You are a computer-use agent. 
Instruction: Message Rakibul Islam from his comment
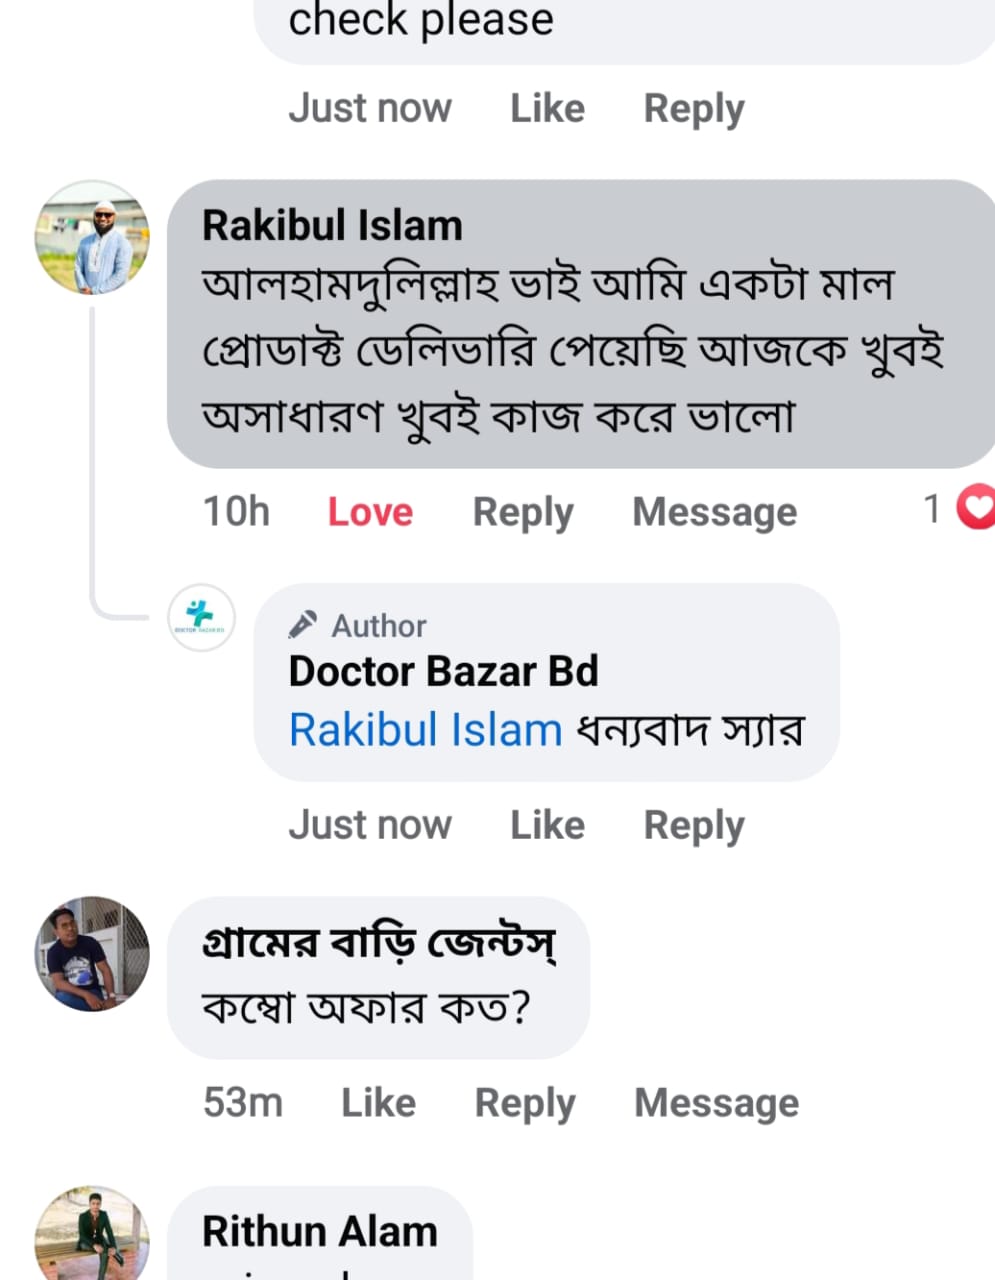point(715,512)
